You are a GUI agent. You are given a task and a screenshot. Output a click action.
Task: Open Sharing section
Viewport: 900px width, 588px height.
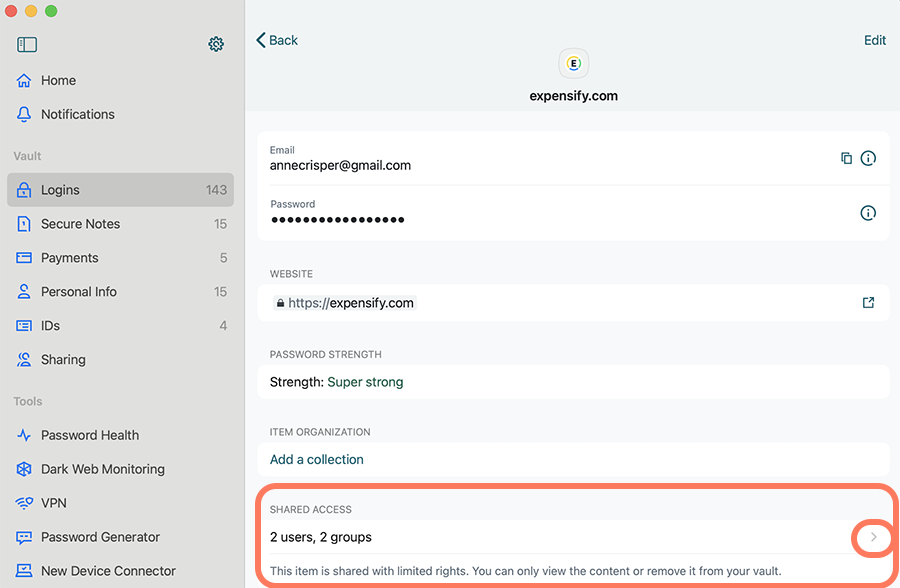(x=121, y=359)
